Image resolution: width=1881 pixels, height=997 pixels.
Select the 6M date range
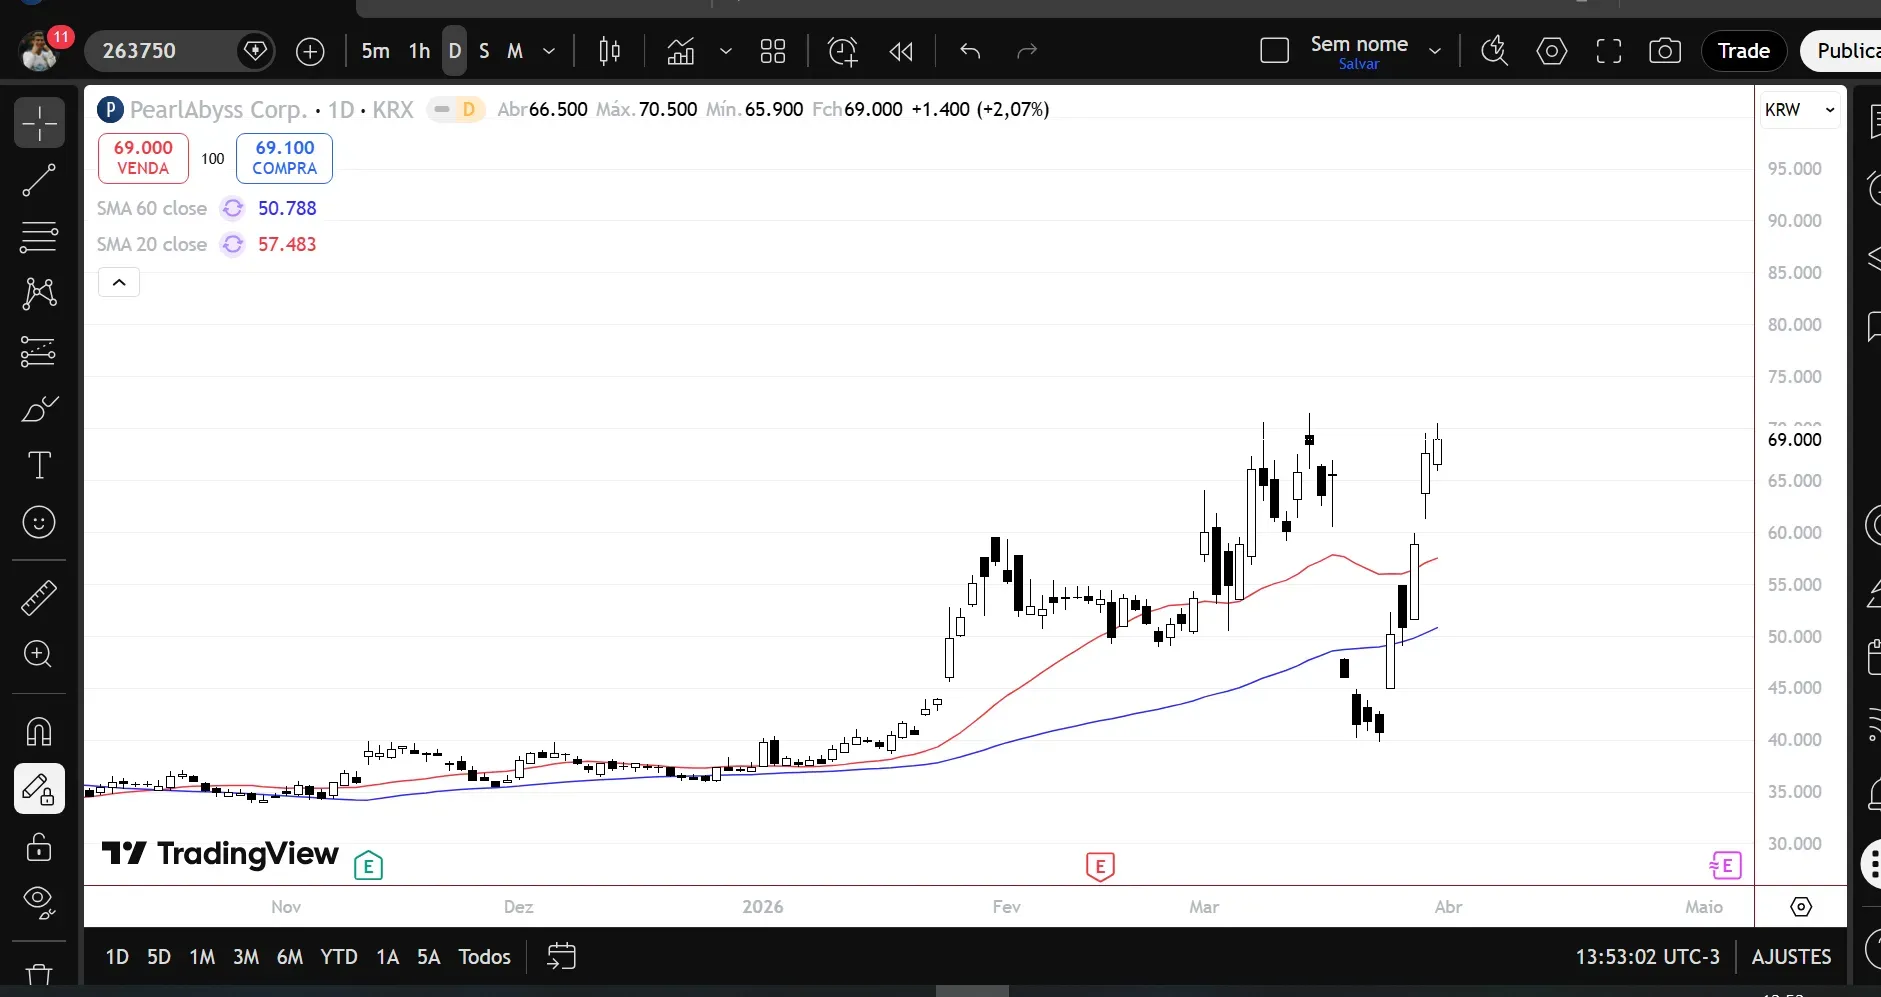pyautogui.click(x=289, y=957)
